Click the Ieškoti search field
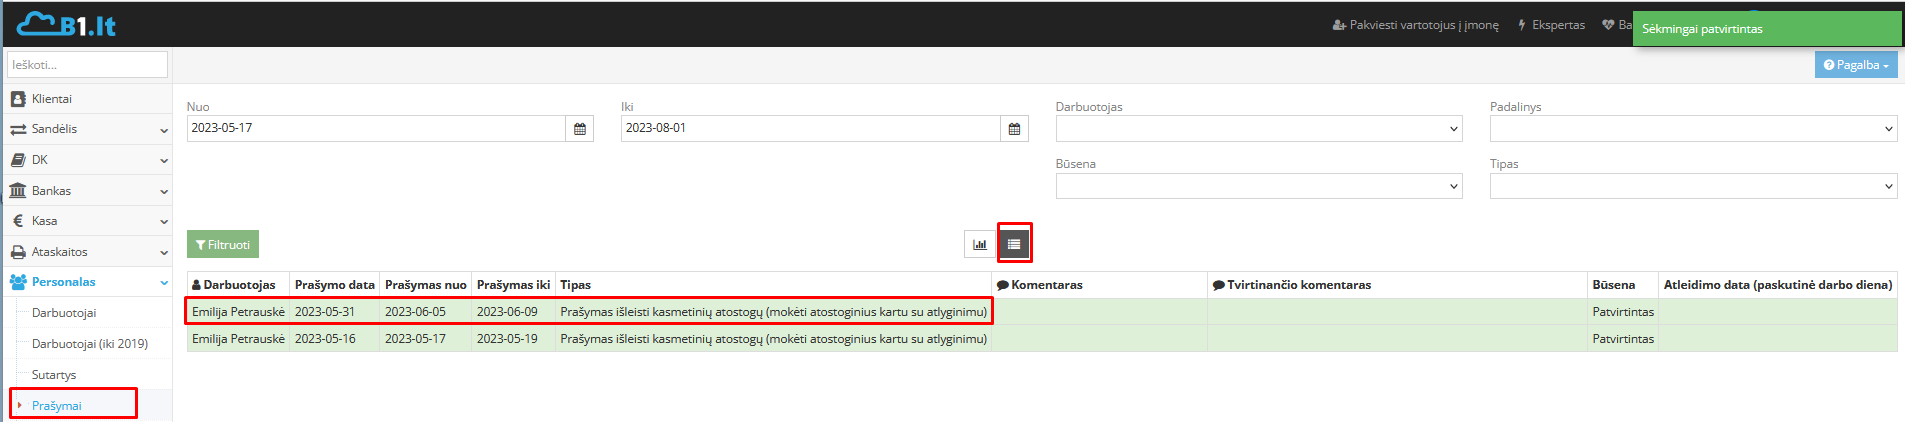This screenshot has height=422, width=1905. [87, 65]
